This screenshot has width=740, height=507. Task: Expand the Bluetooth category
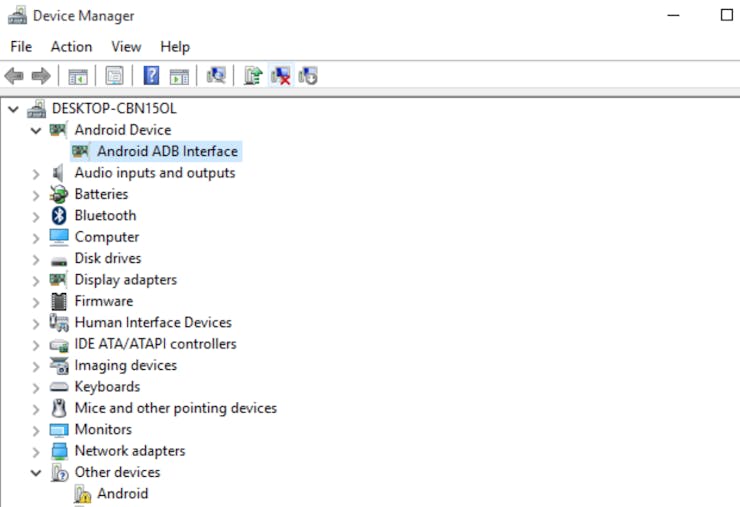pos(36,217)
